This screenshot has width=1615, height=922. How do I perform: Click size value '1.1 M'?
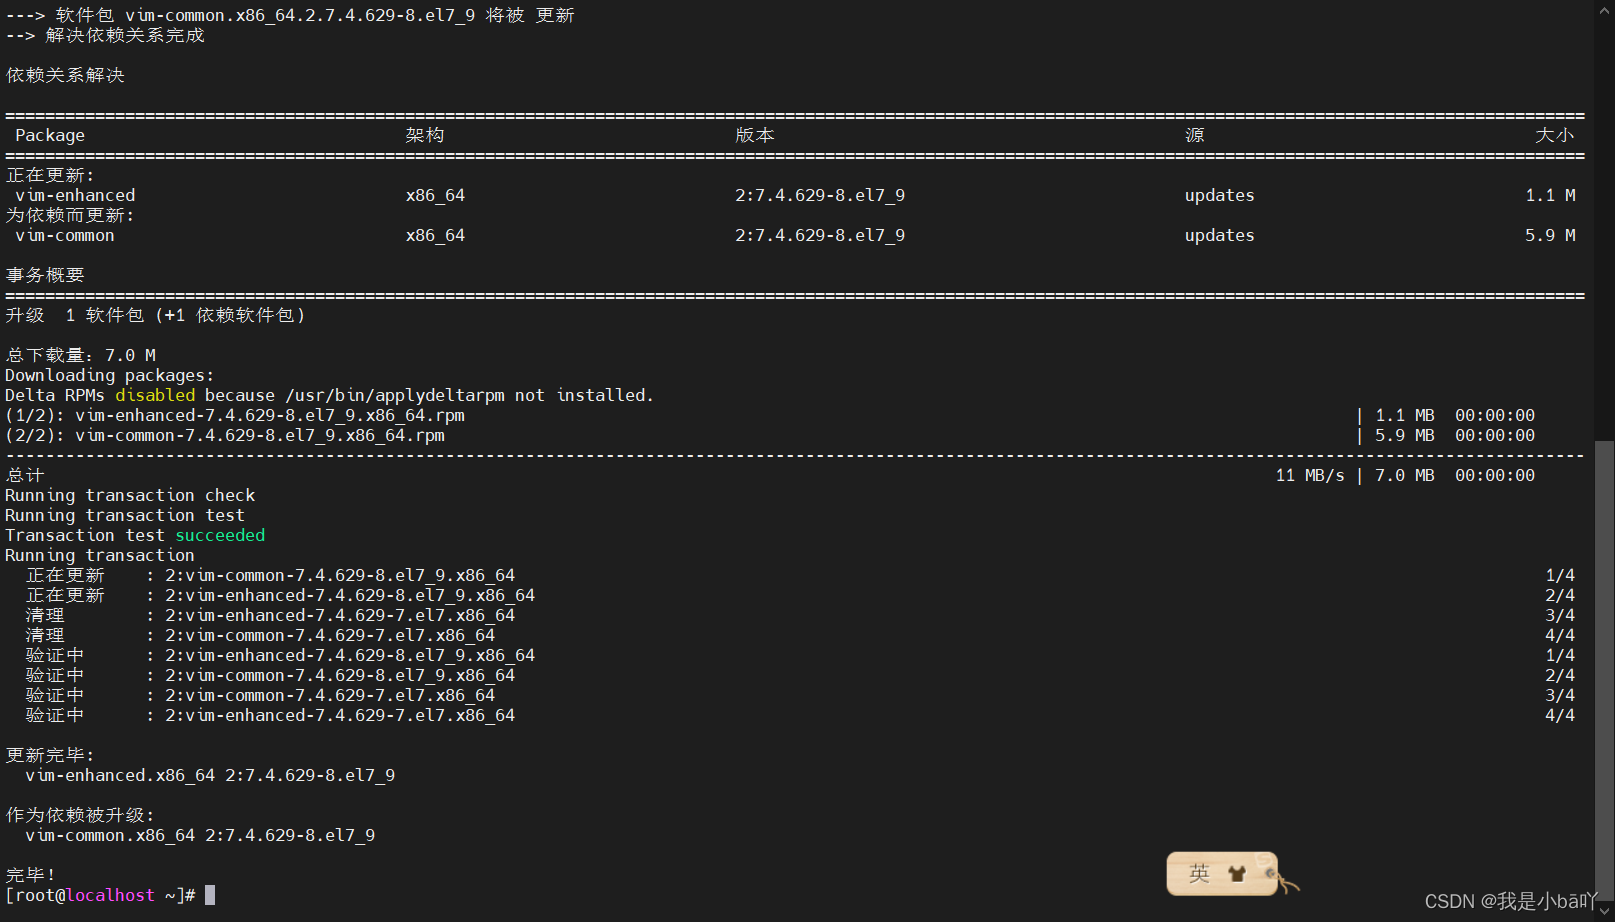pos(1550,195)
